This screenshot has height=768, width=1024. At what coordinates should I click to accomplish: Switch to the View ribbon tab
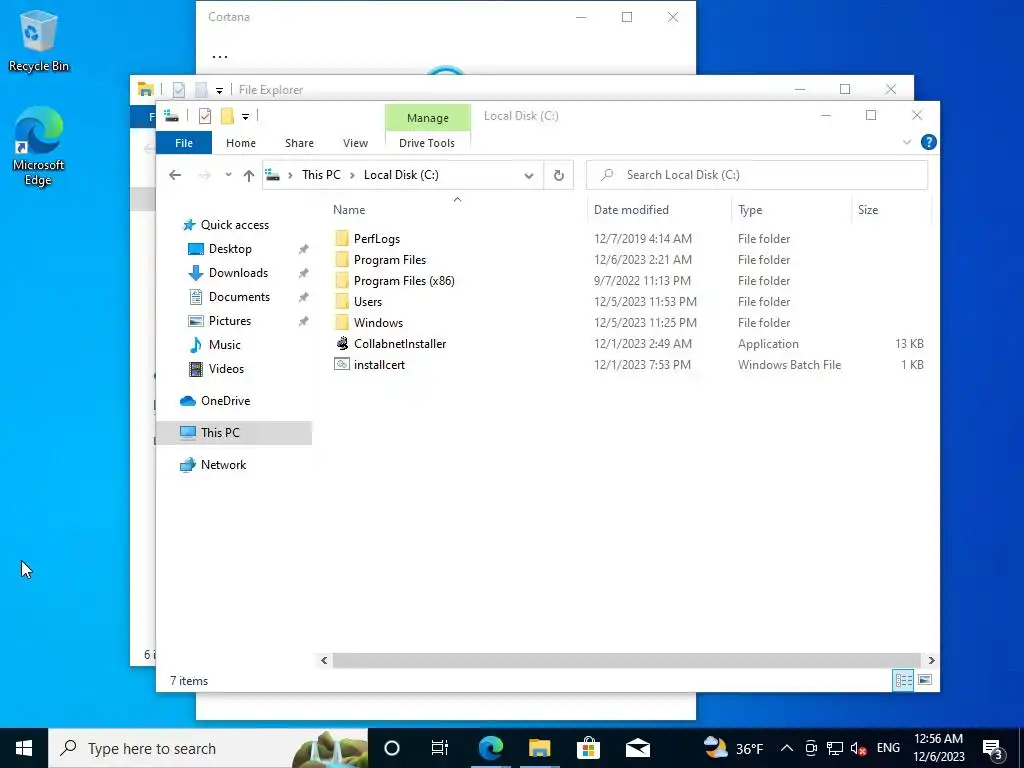[x=355, y=143]
